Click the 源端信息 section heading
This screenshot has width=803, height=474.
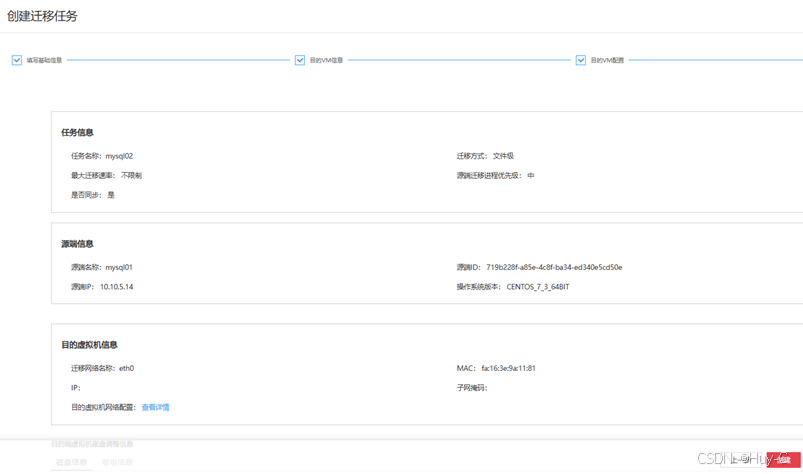click(x=77, y=244)
